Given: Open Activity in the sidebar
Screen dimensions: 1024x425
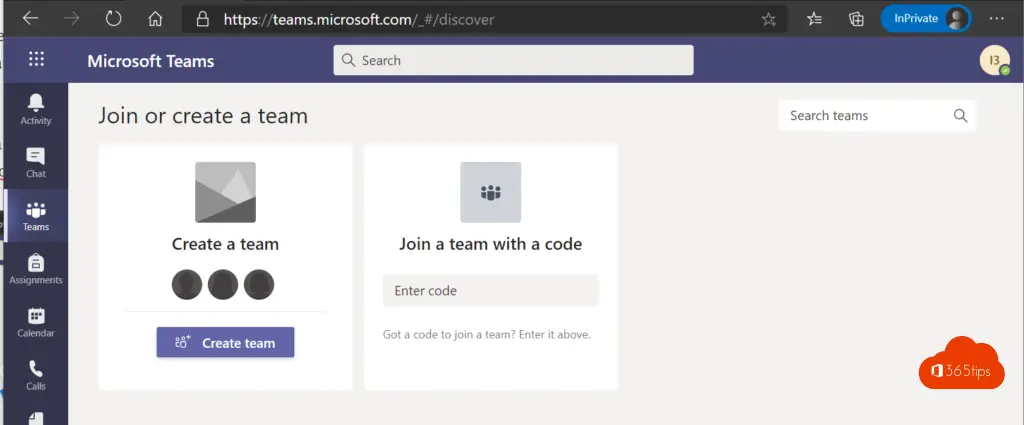Looking at the screenshot, I should tap(36, 109).
